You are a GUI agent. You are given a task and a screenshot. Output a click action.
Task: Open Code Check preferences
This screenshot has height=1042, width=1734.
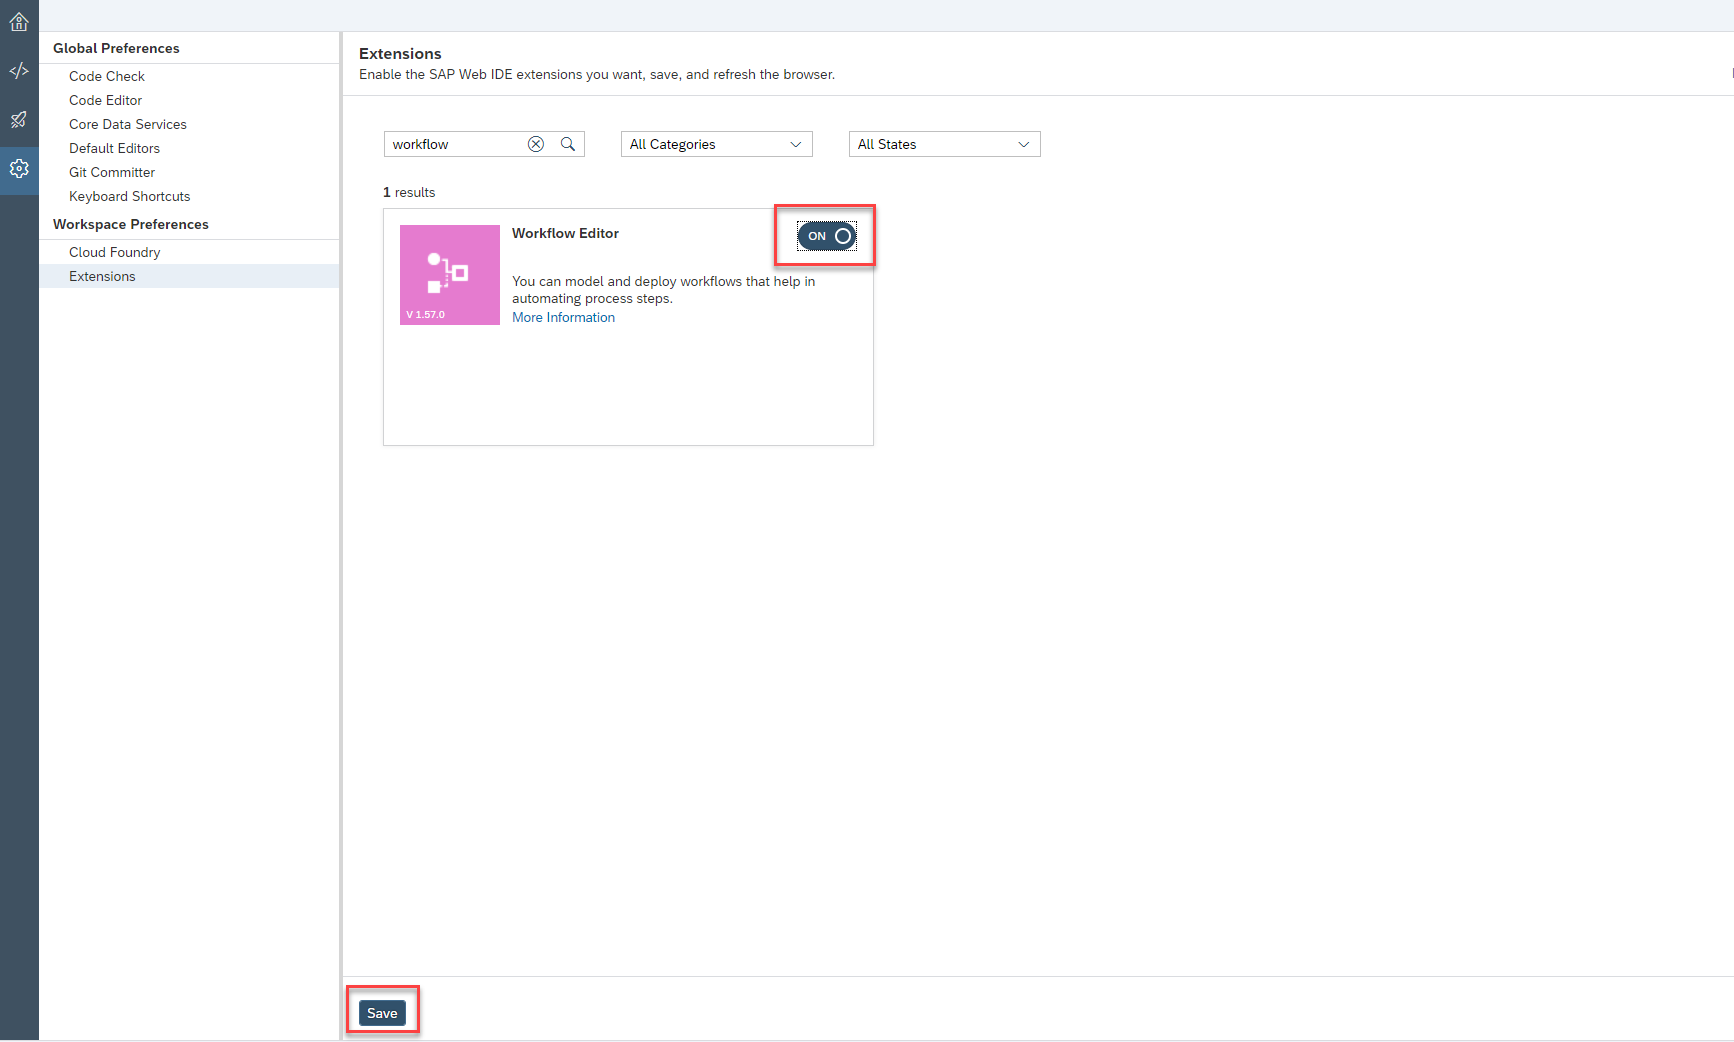[106, 76]
